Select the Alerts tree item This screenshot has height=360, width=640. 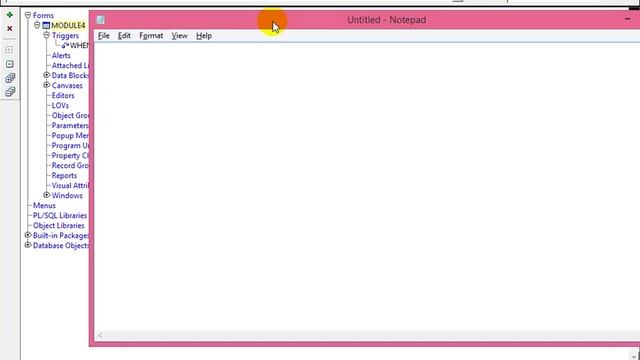click(61, 56)
